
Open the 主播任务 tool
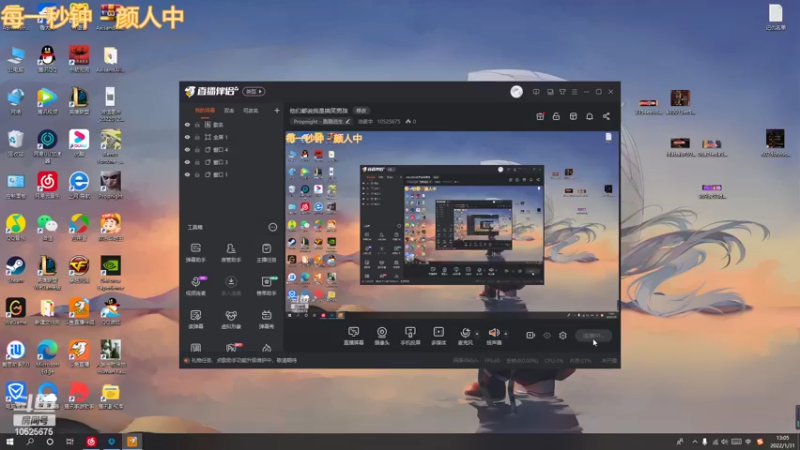(x=266, y=253)
